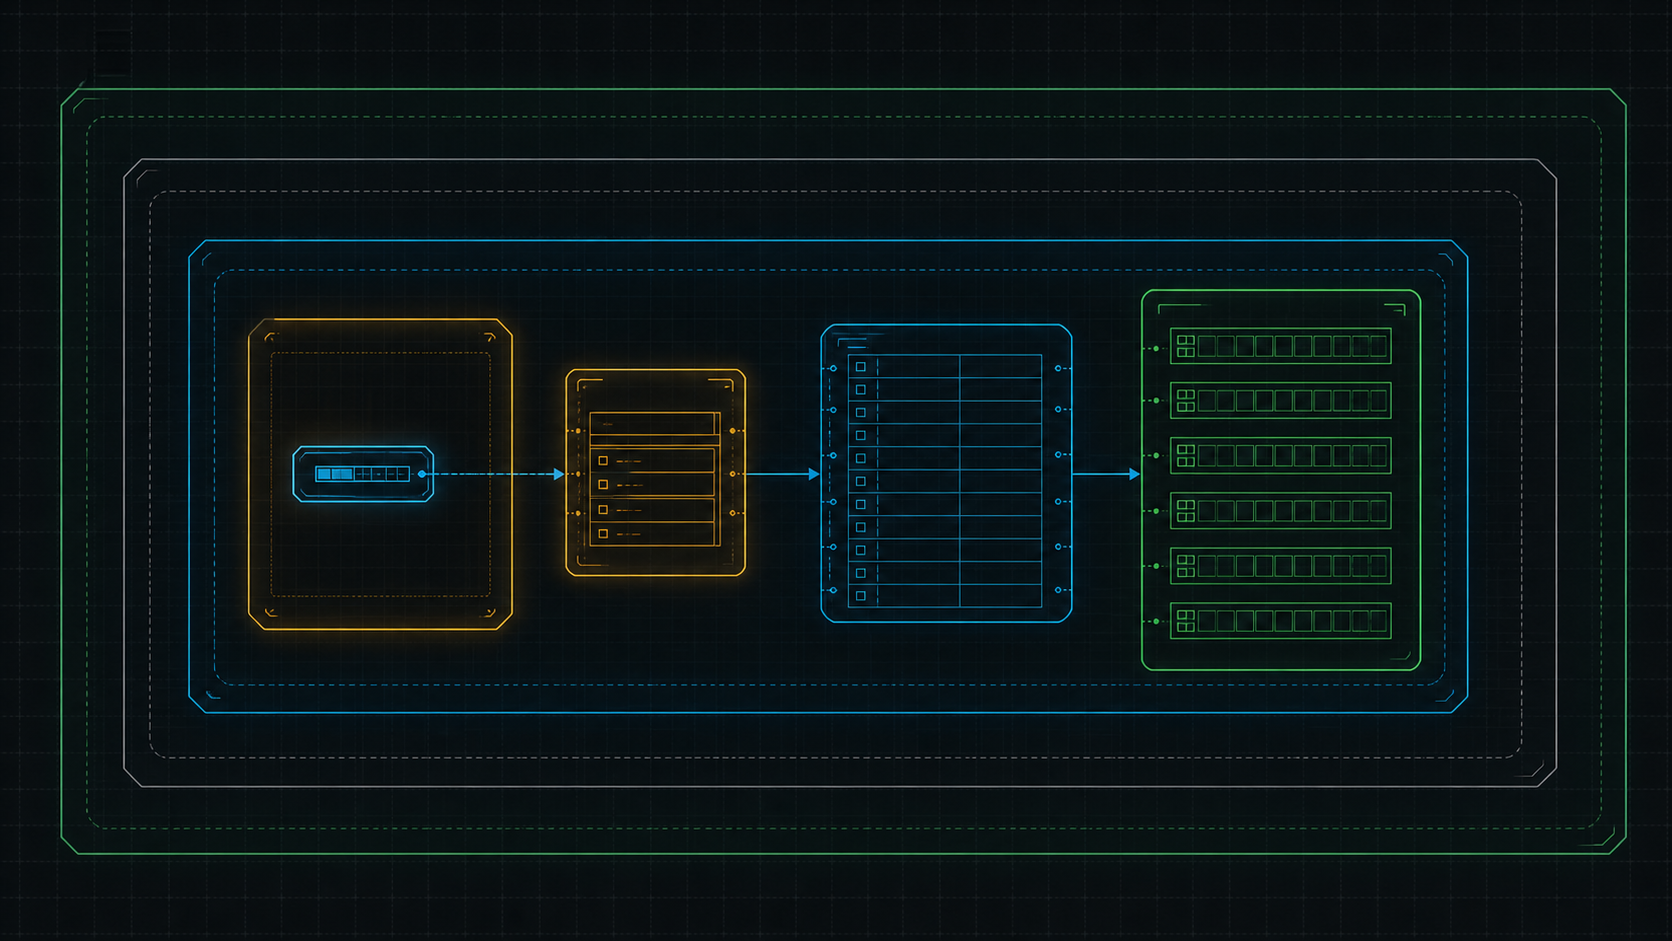Click the grid icon in the third green row
The height and width of the screenshot is (941, 1672).
point(1185,456)
